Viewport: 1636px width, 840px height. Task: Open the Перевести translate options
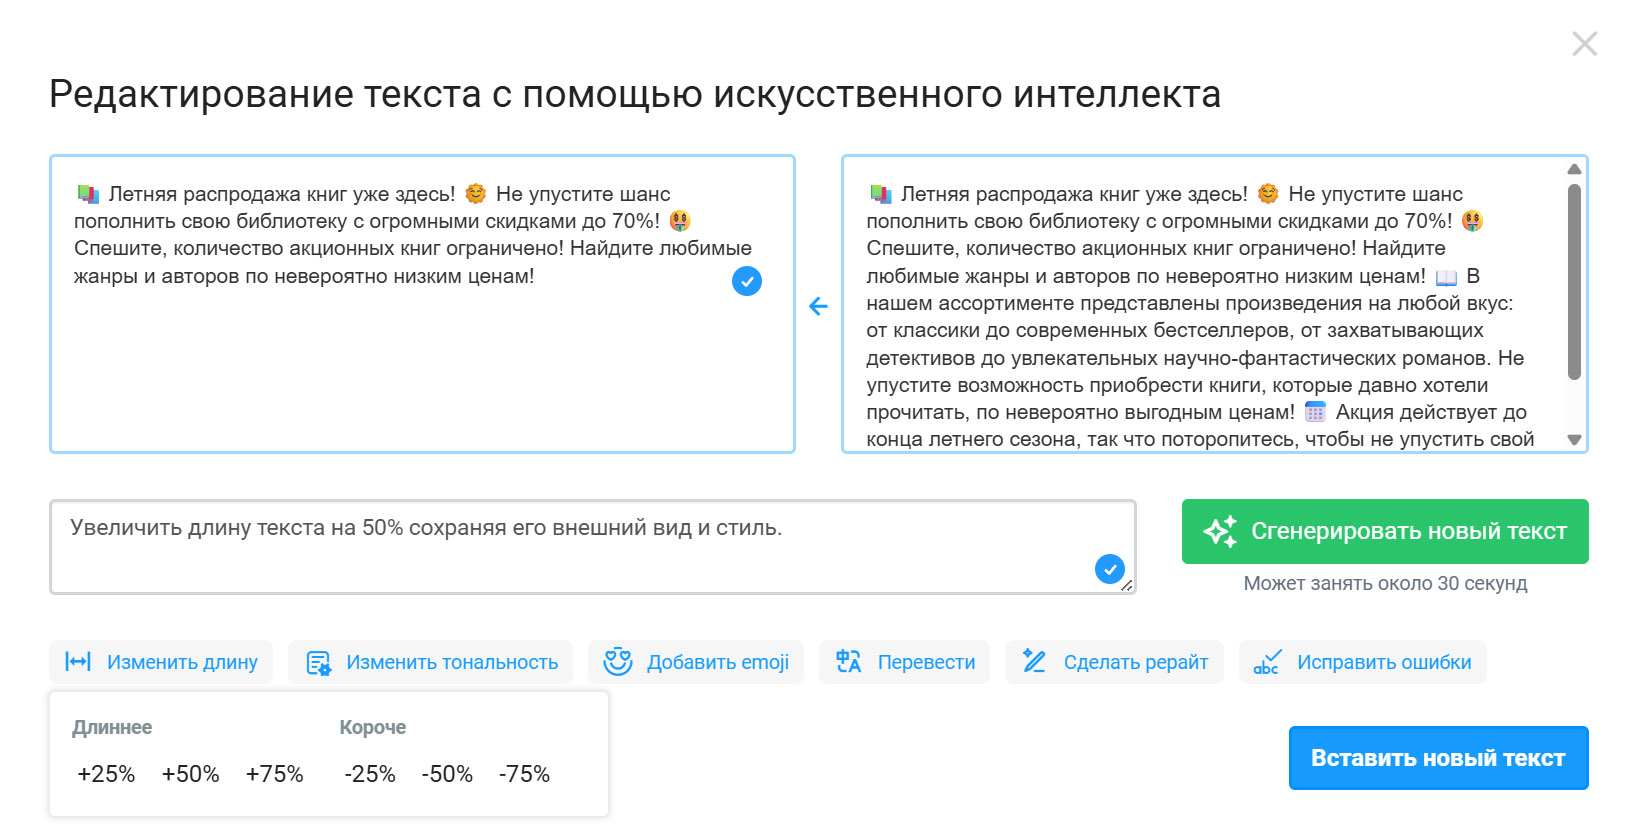[905, 662]
